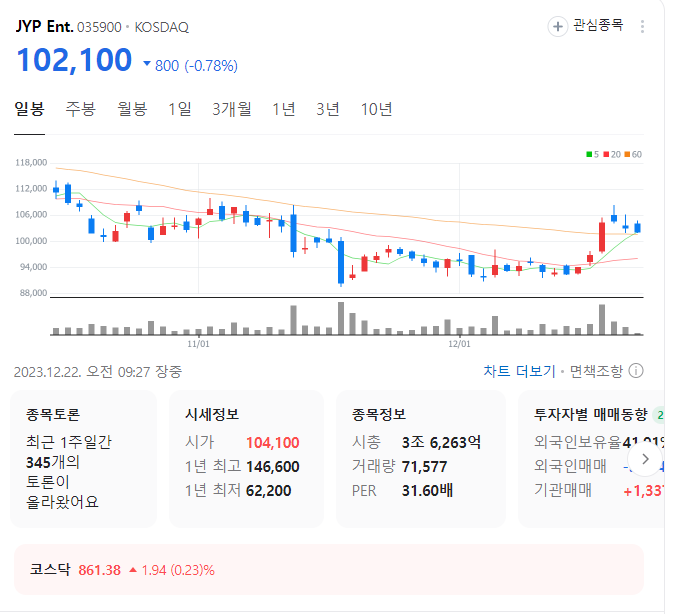676x614 pixels.
Task: Click the 1년 최저 62,200 value
Action: [x=269, y=491]
